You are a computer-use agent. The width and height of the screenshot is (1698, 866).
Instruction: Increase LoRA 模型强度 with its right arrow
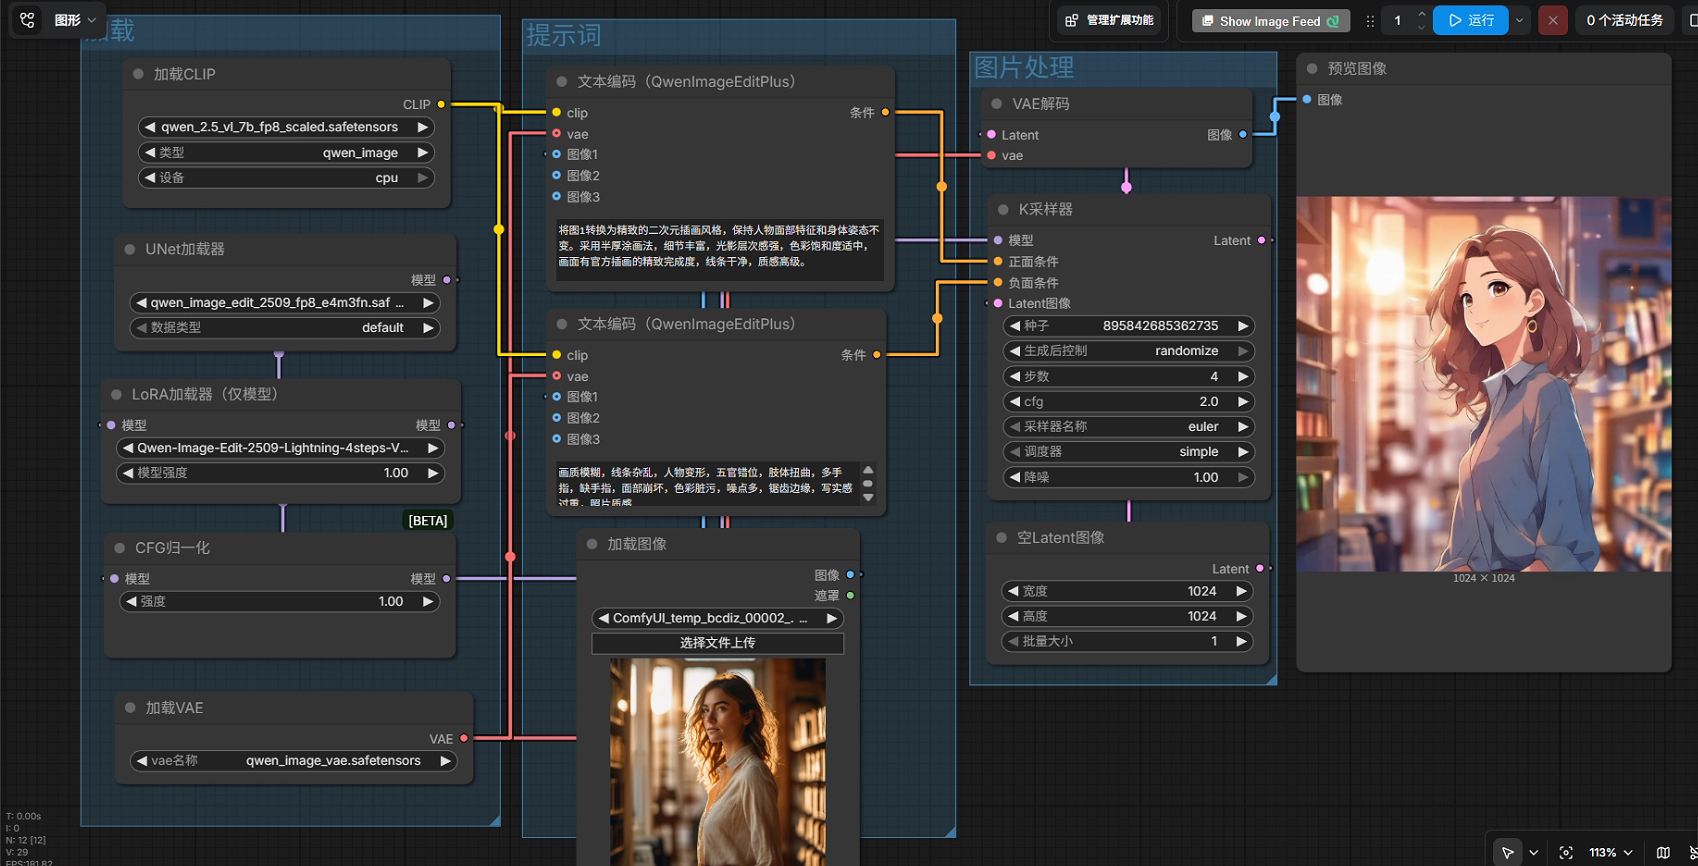pos(433,473)
